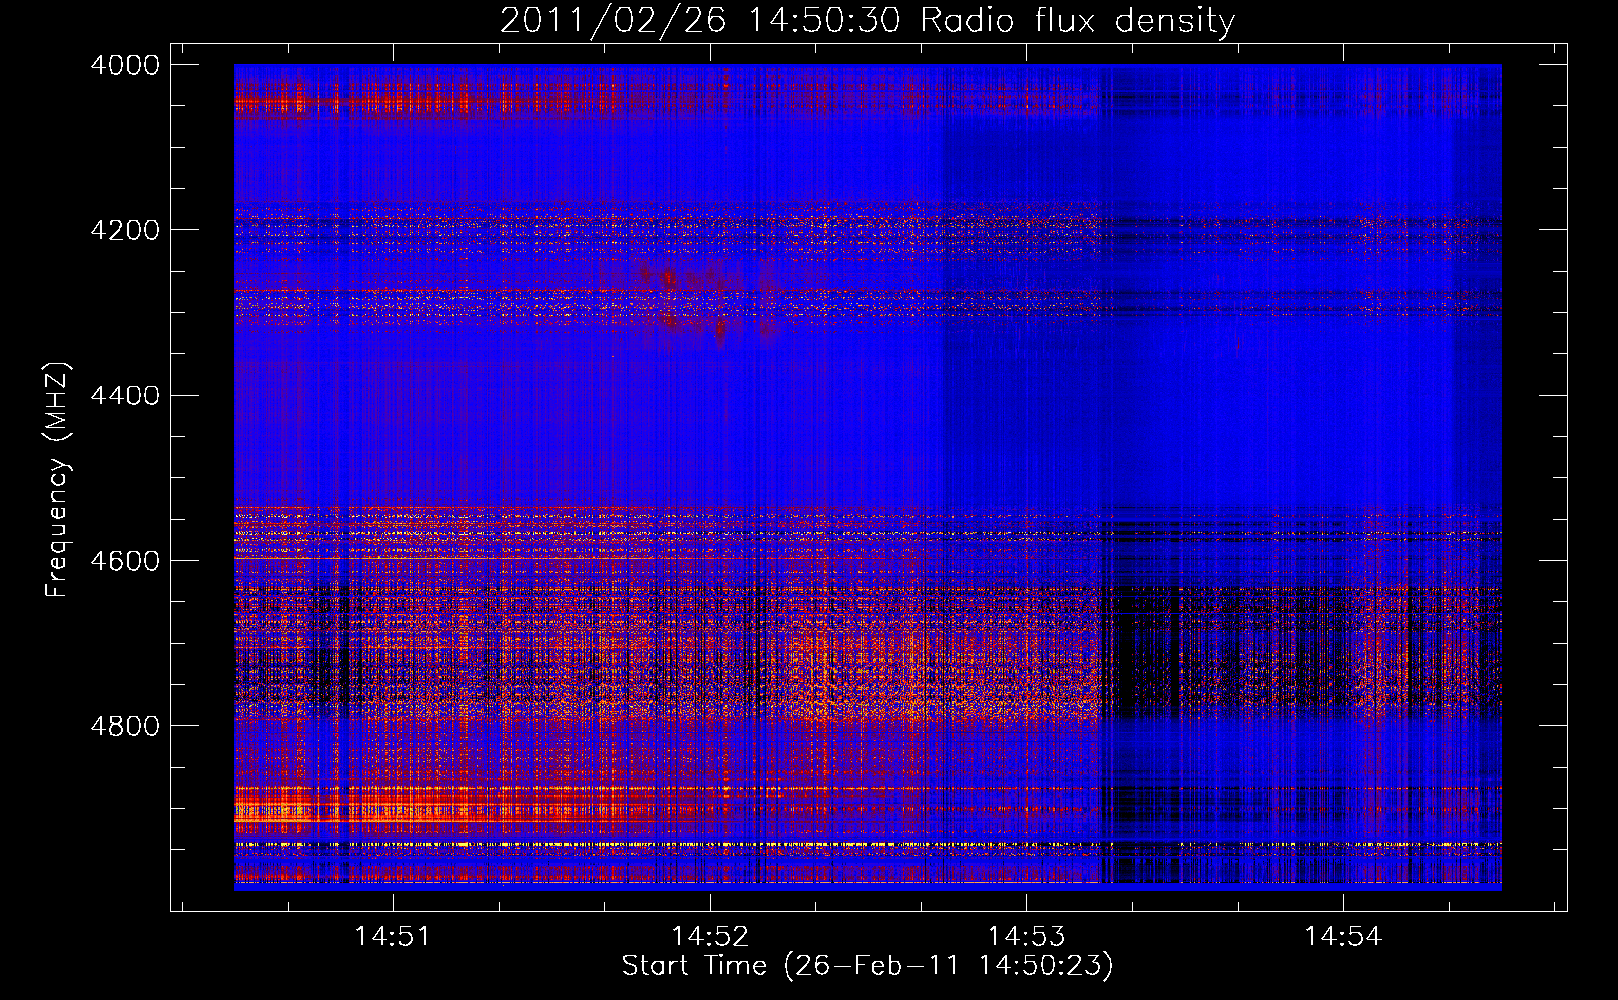Select the 4000 frequency axis label
Screen dimensions: 1618x1000
coord(125,65)
